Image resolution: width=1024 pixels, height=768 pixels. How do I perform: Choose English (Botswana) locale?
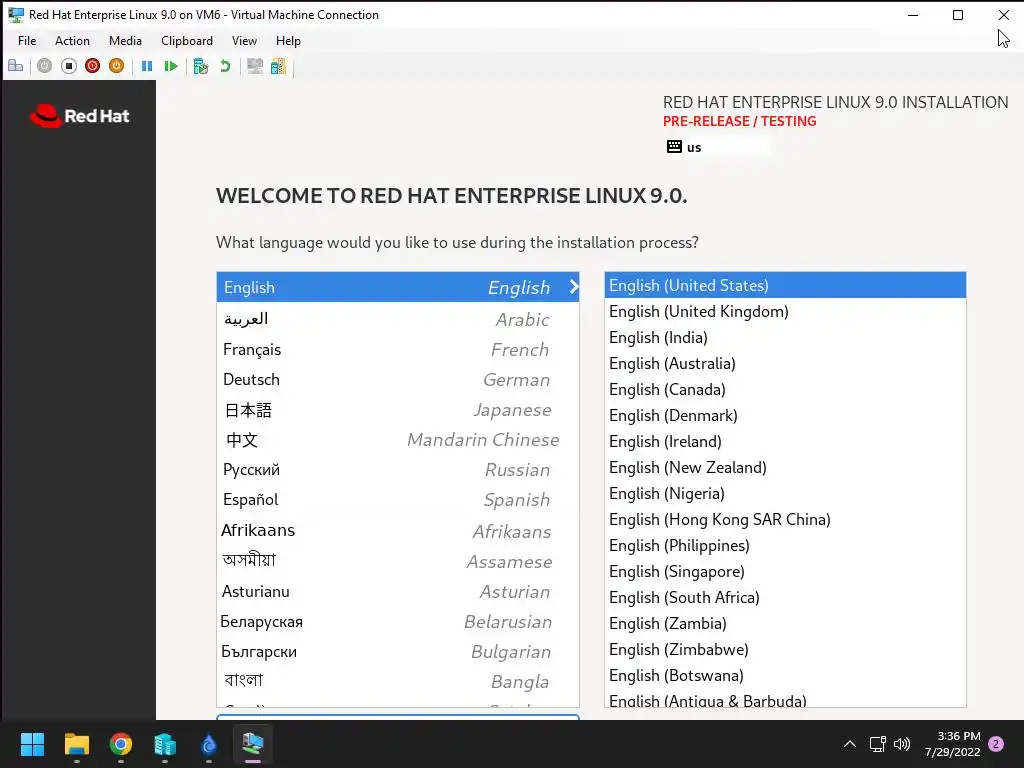click(785, 675)
